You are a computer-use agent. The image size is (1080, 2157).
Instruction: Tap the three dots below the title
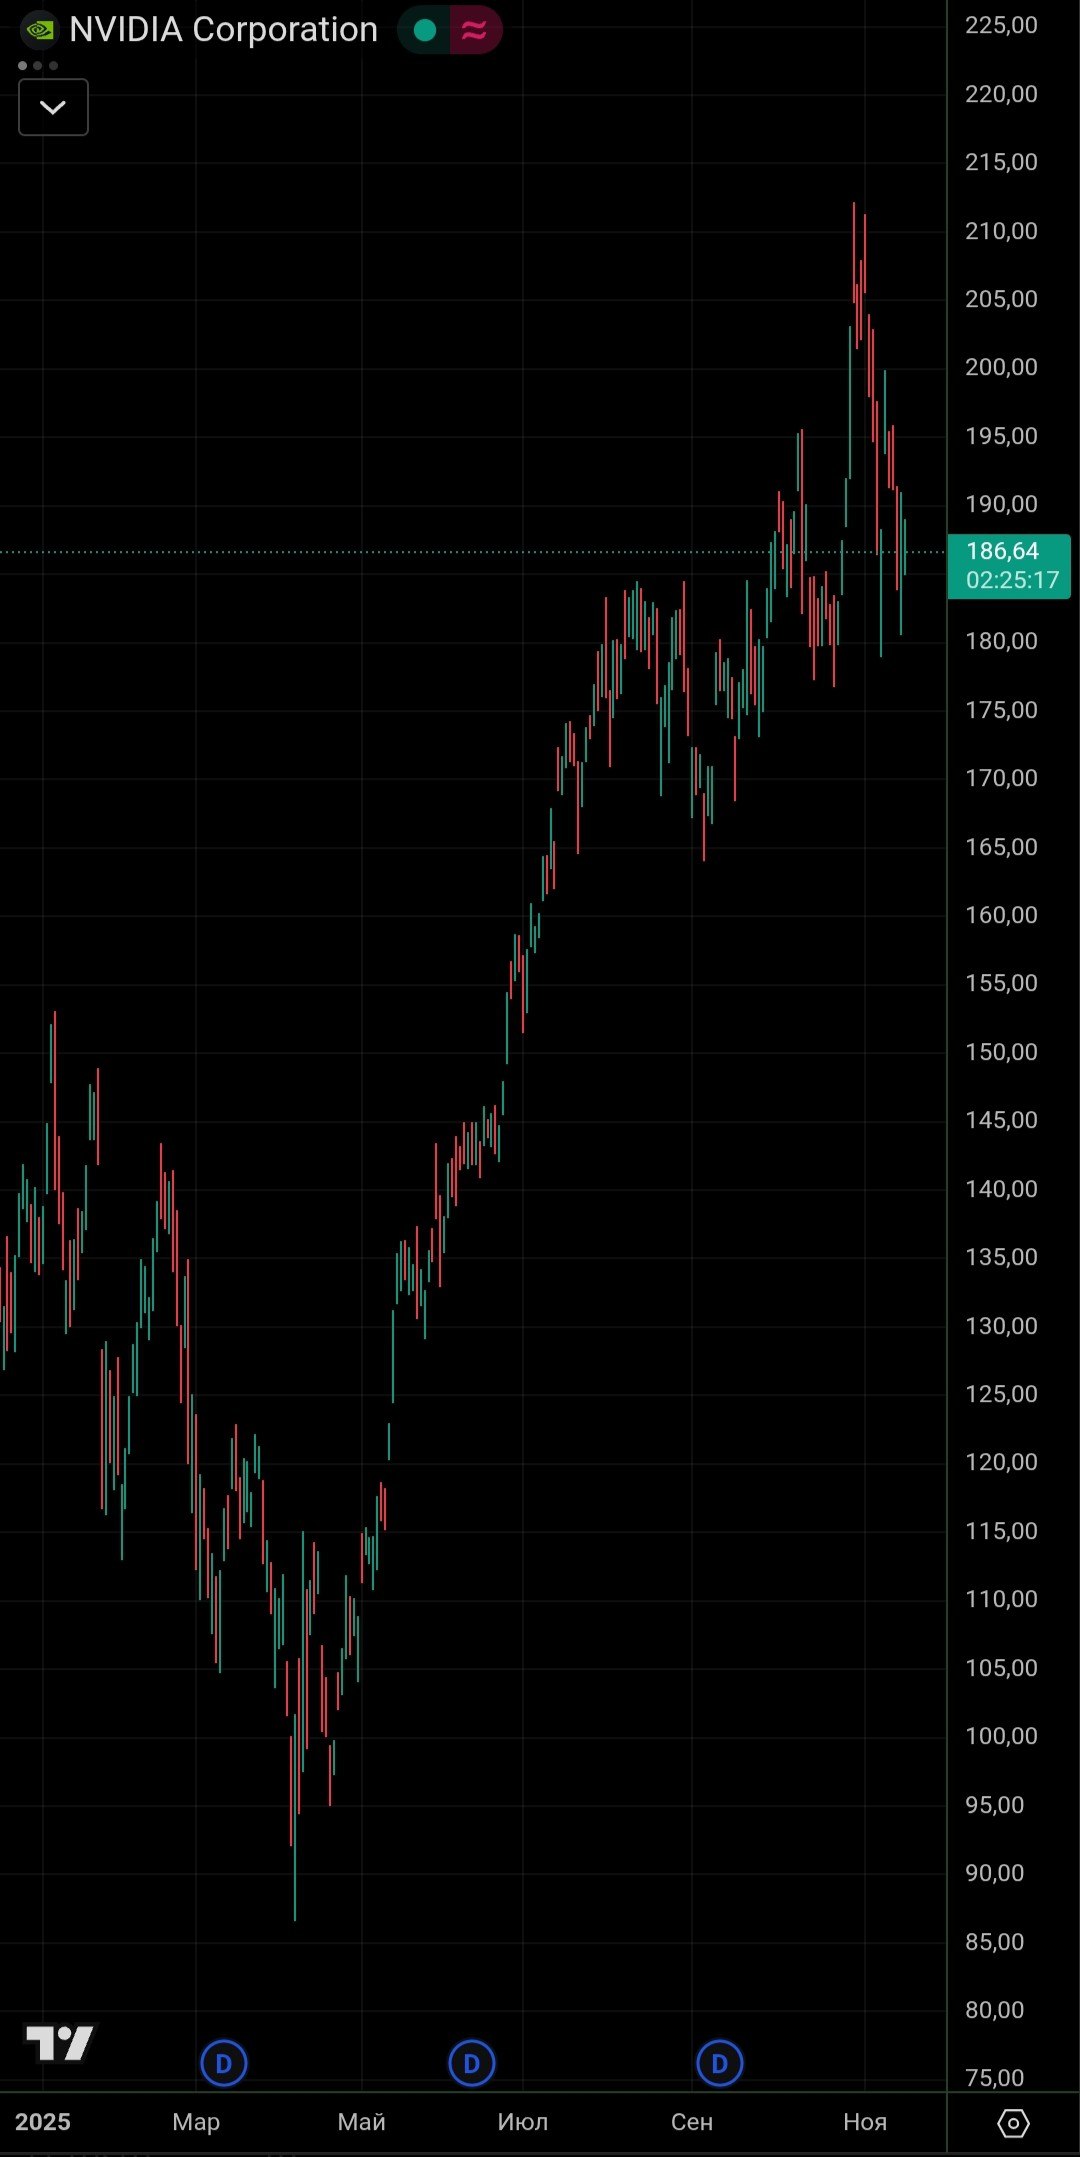[38, 66]
